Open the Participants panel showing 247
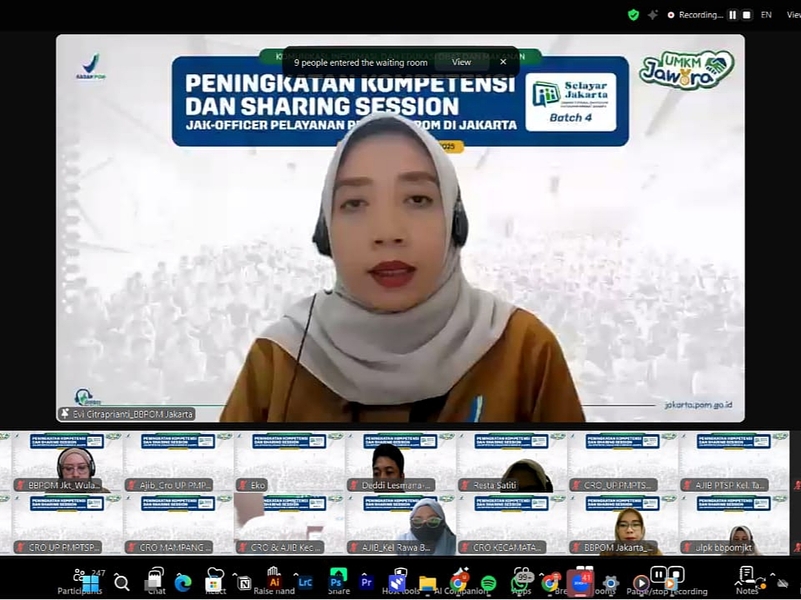 [x=80, y=582]
